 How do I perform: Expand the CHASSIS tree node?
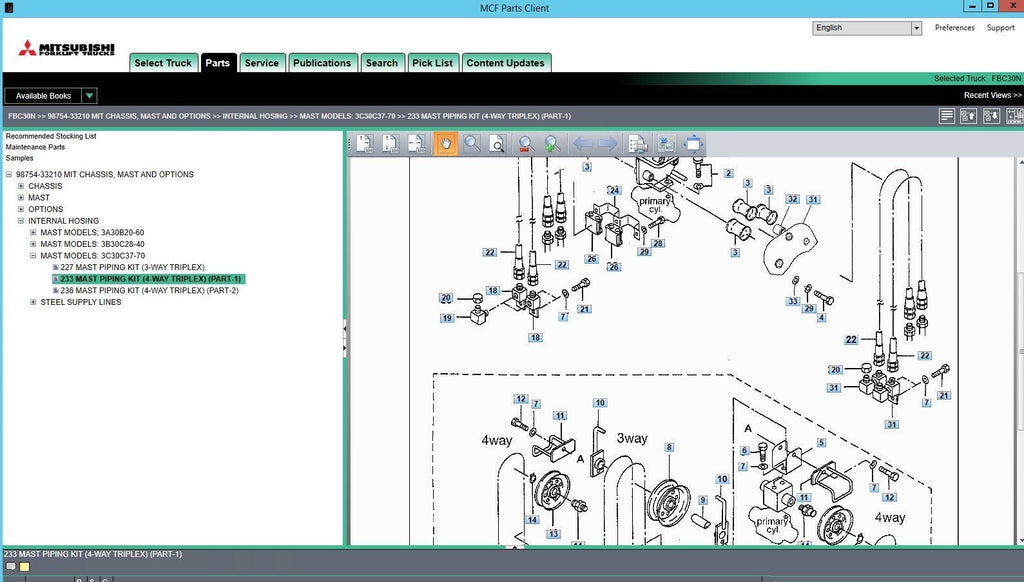[x=21, y=186]
